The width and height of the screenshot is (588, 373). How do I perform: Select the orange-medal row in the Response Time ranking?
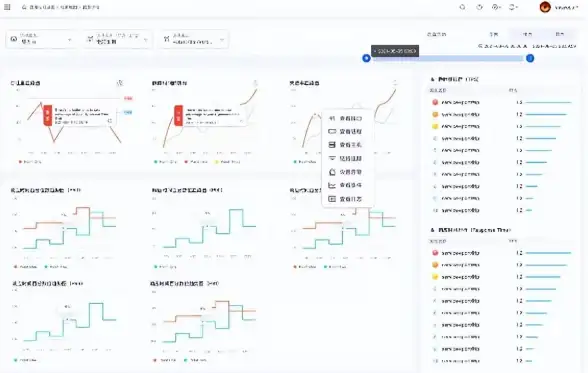502,265
